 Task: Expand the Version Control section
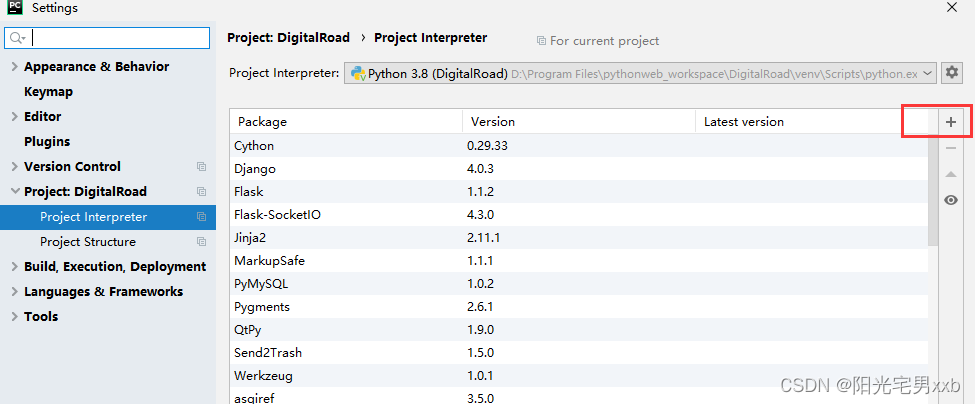[x=14, y=167]
